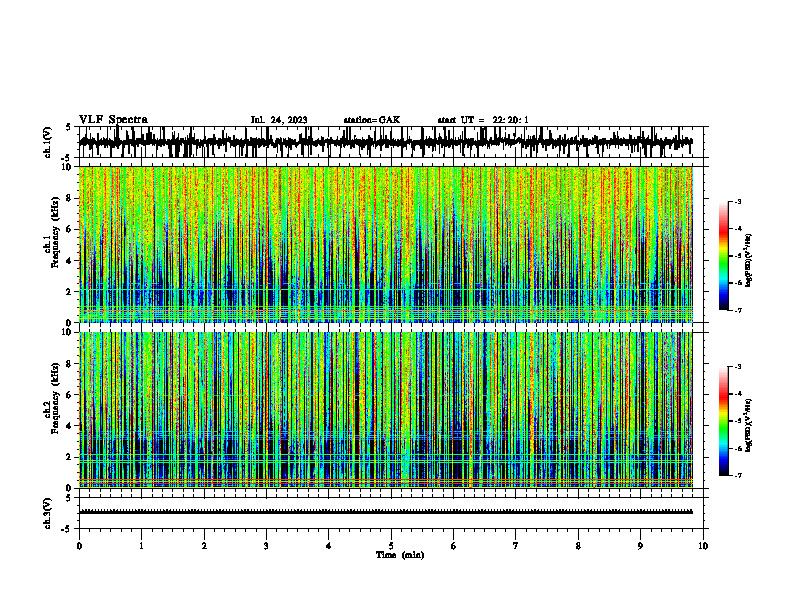Image resolution: width=792 pixels, height=612 pixels.
Task: Click time axis tick label "6"
Action: (454, 546)
